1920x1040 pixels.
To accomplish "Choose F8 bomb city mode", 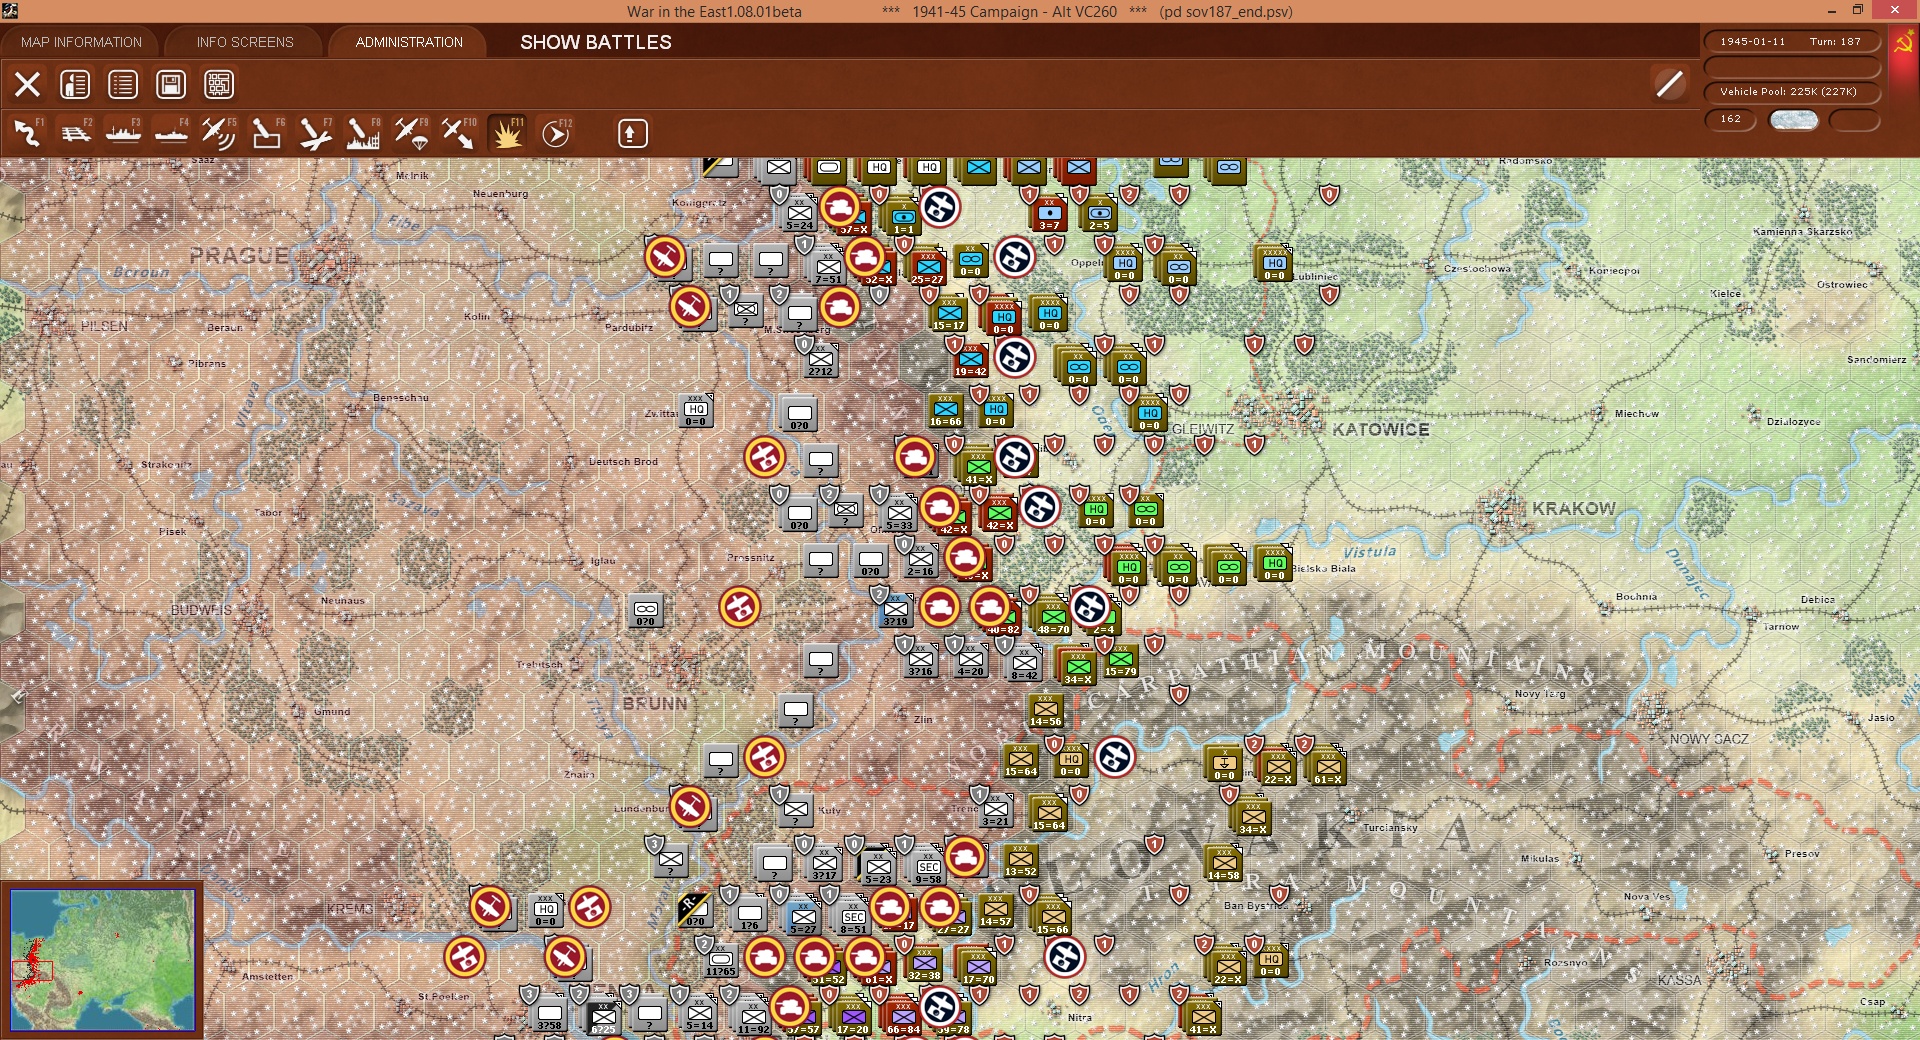I will (363, 133).
